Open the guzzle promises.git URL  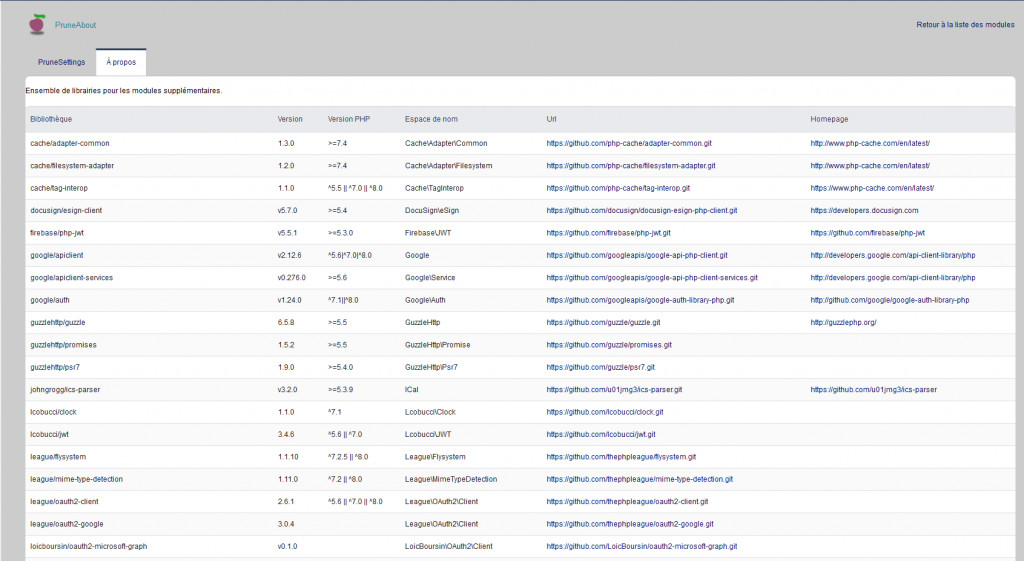click(x=609, y=345)
